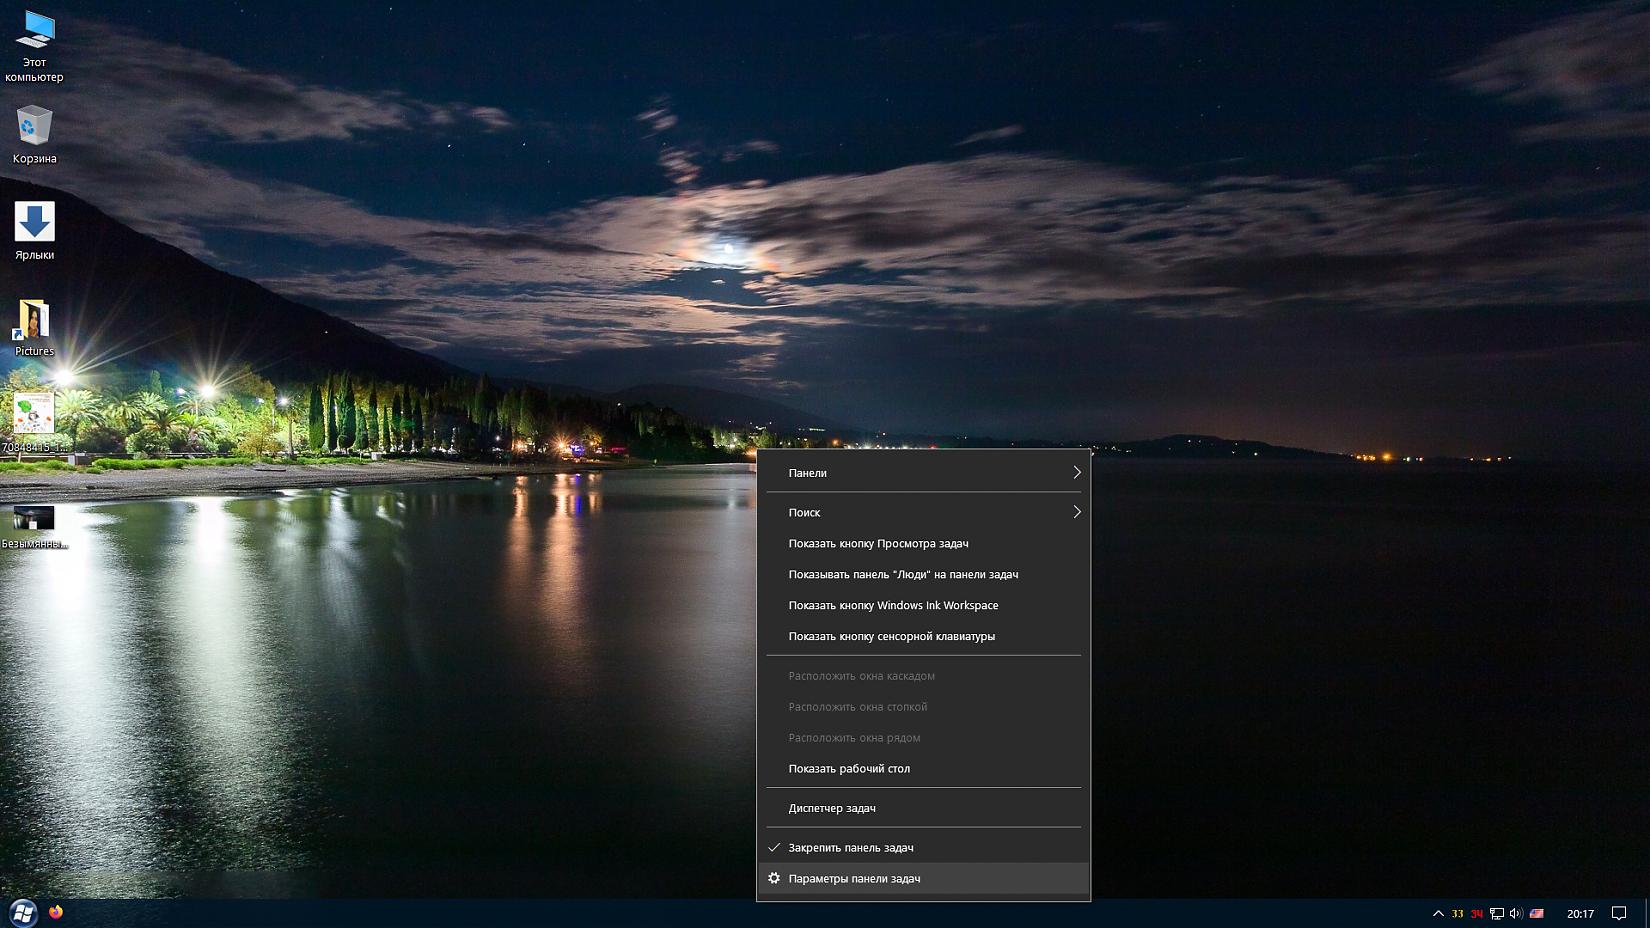Click the Ярлыки blue arrow icon
Image resolution: width=1650 pixels, height=928 pixels.
coord(34,223)
